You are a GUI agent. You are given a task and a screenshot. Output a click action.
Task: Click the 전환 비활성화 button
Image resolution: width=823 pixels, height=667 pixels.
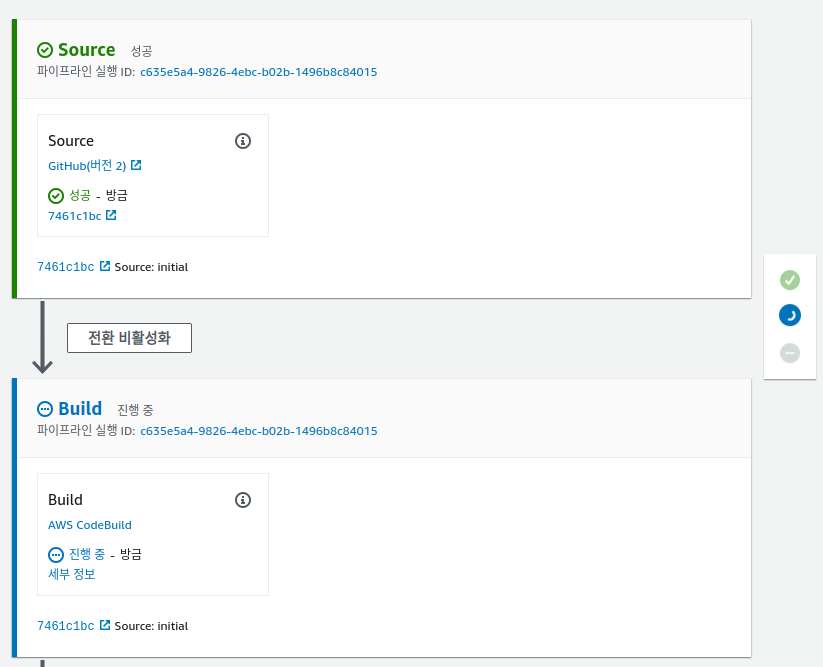point(129,338)
